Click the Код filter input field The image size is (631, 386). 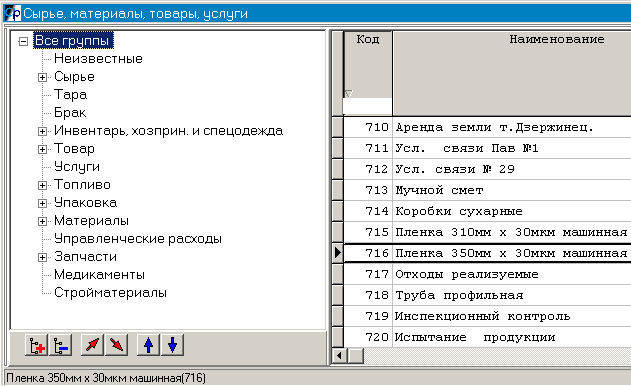[x=367, y=107]
